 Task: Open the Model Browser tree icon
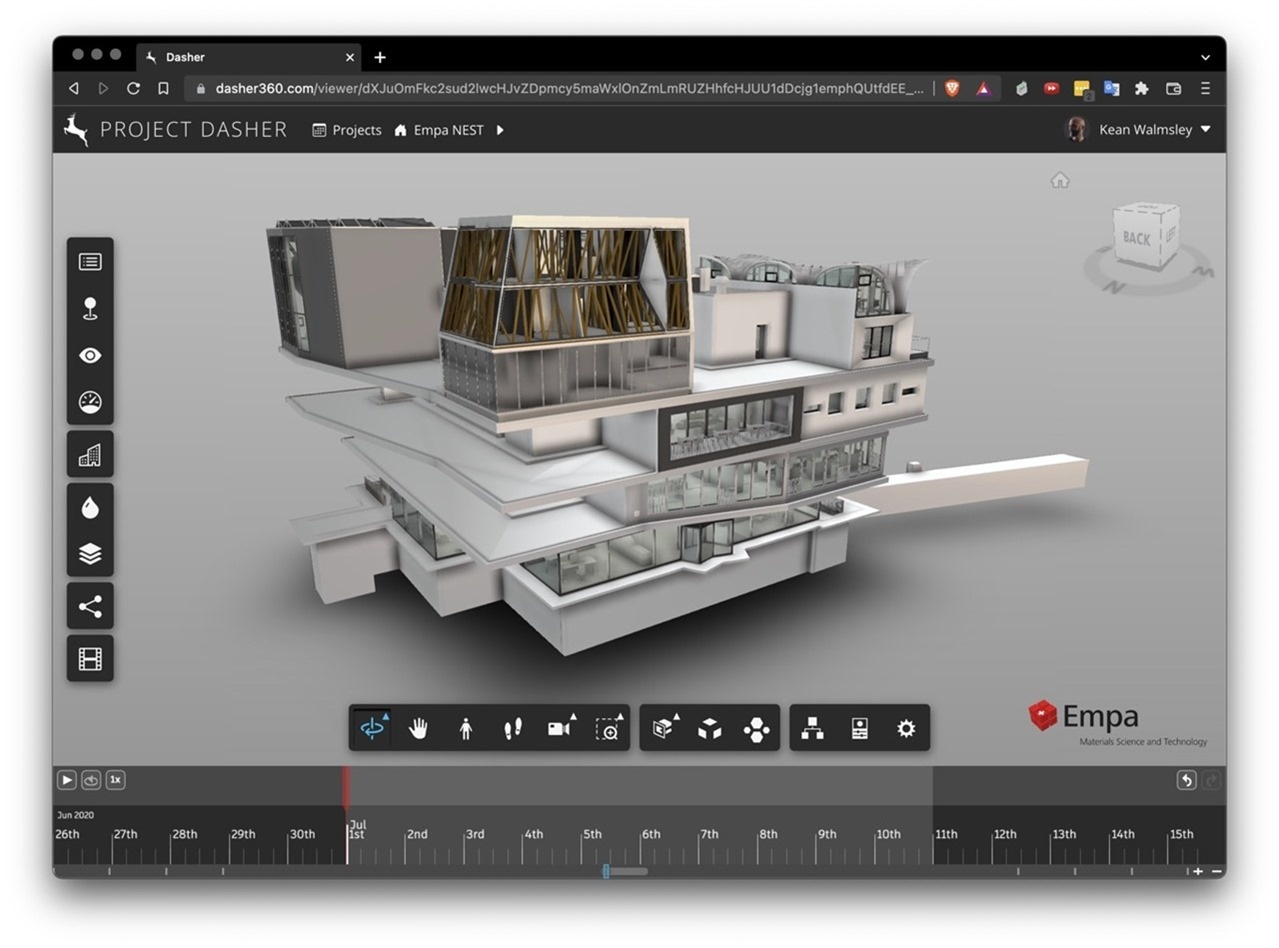(812, 729)
